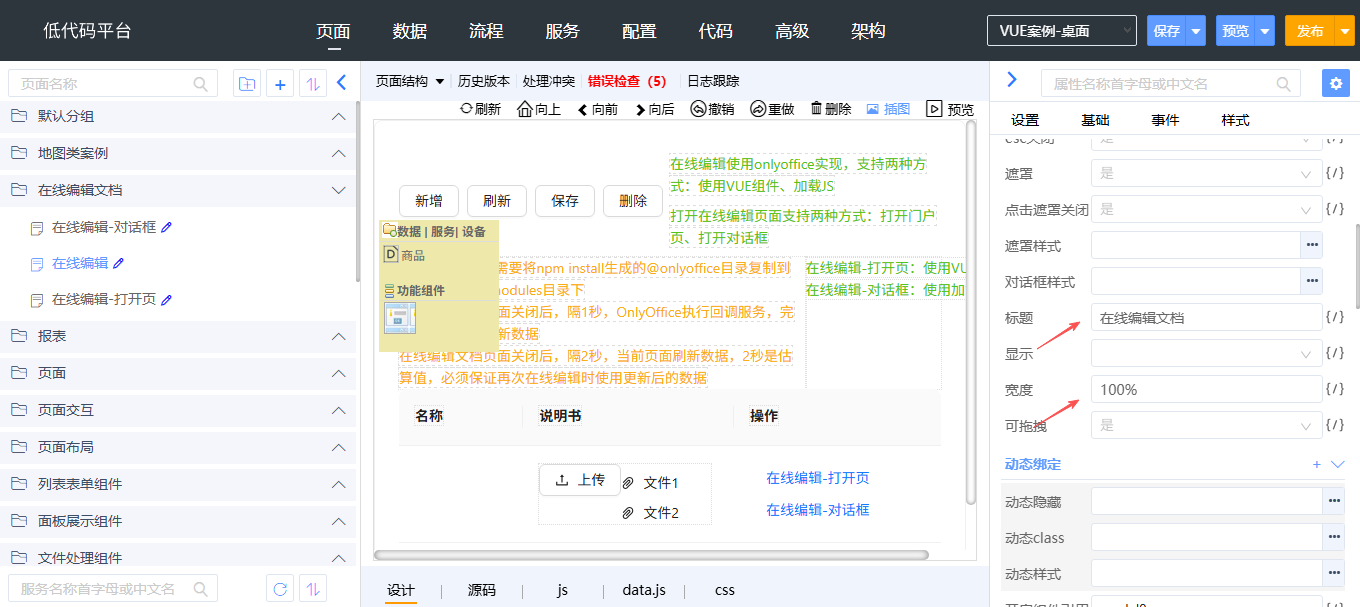1360x607 pixels.
Task: Click the 标题 input field with 在线编辑文档
Action: (x=1205, y=318)
